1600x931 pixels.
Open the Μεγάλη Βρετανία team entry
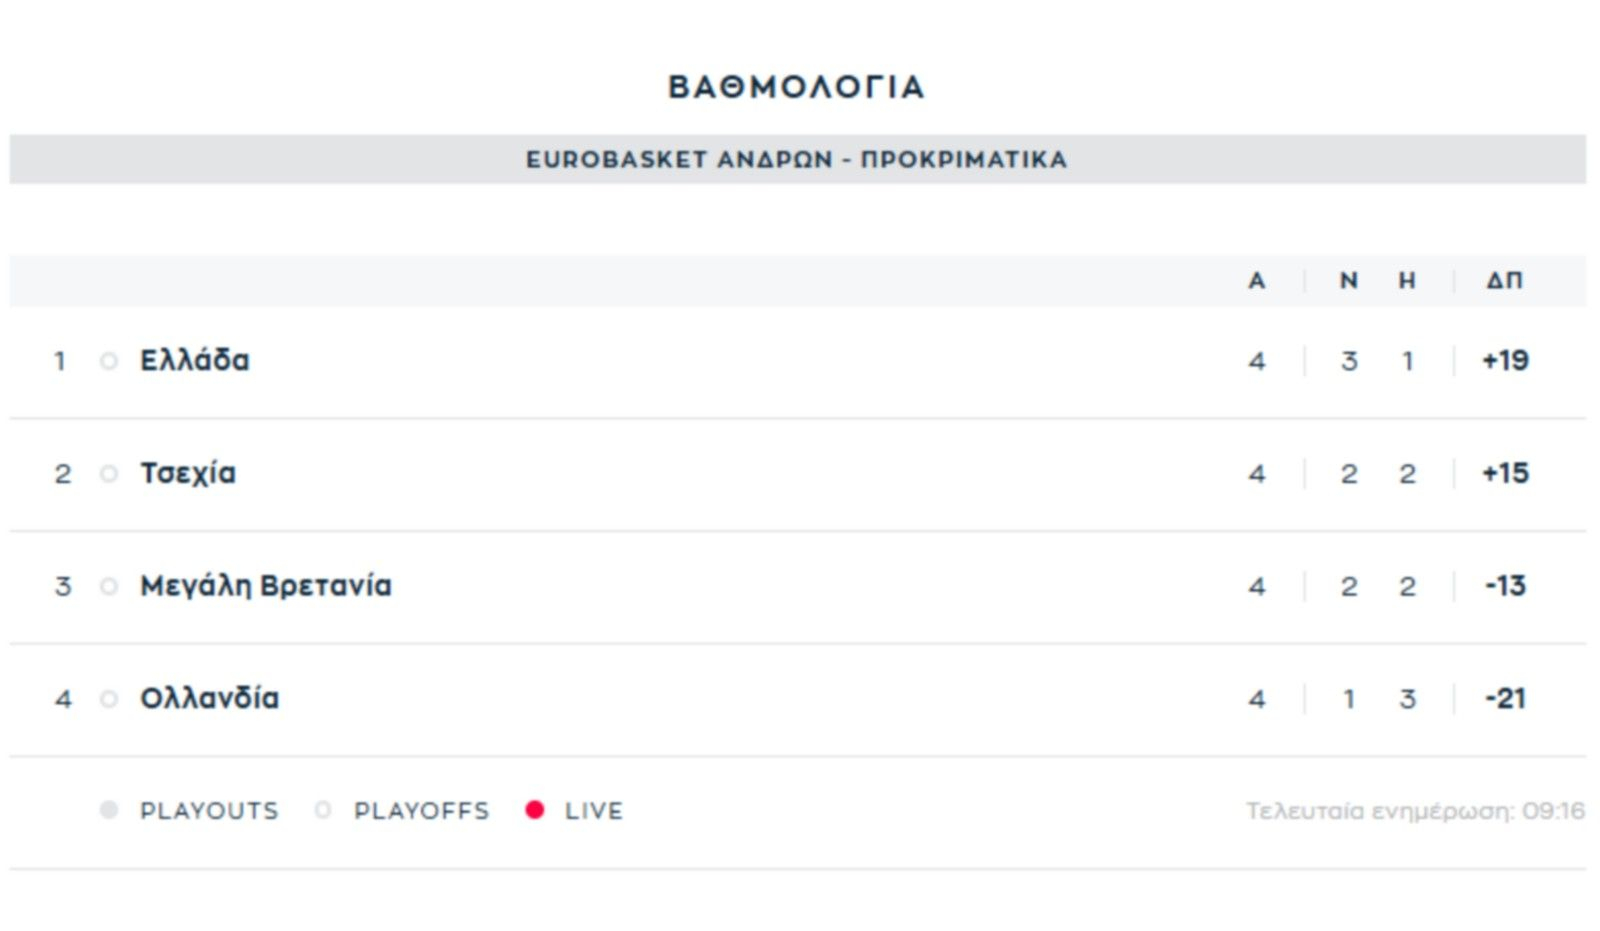click(x=266, y=586)
